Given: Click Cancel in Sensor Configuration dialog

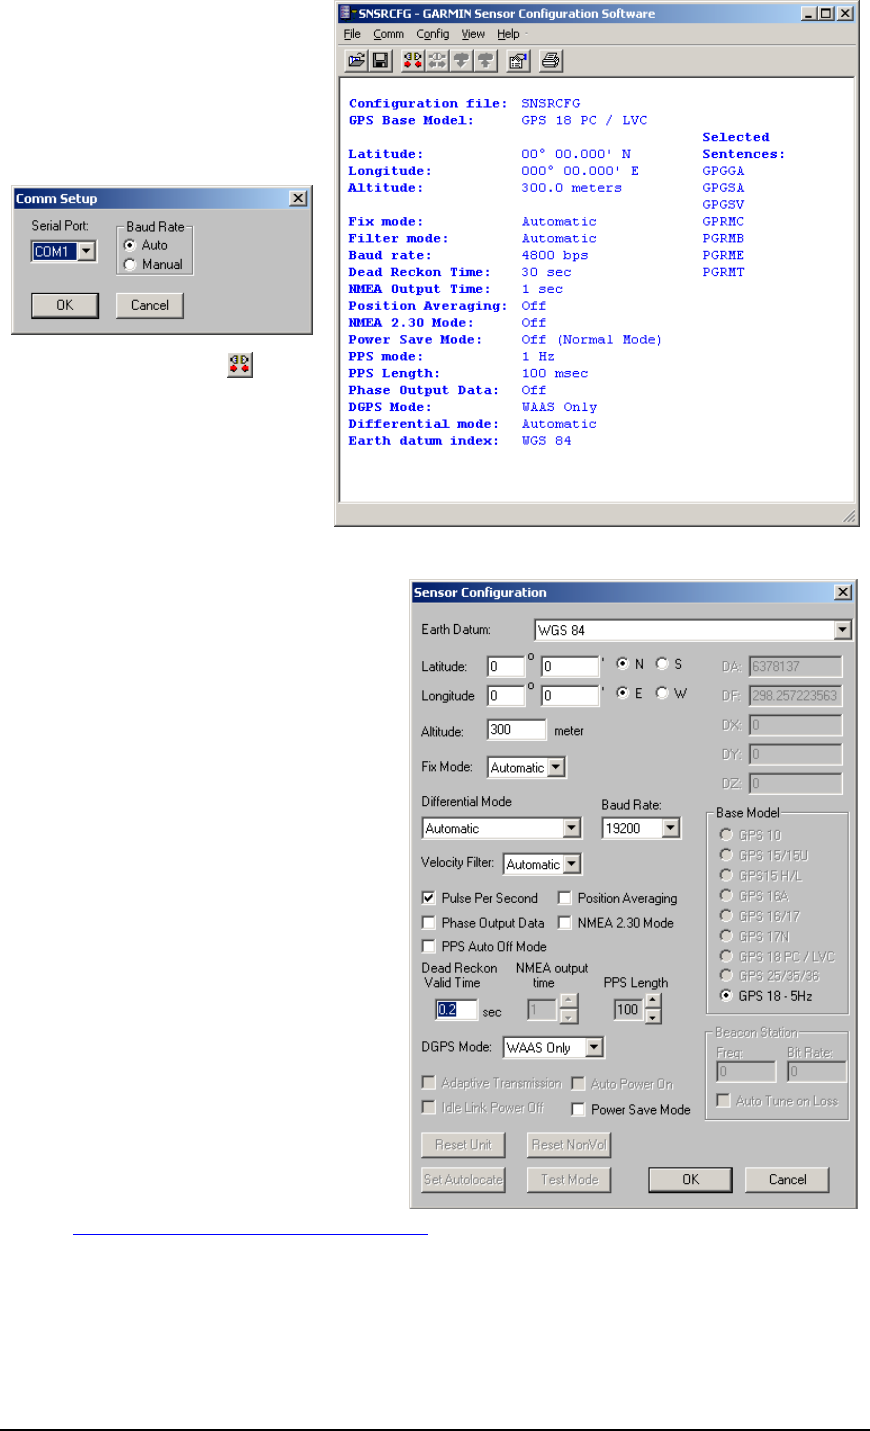Looking at the screenshot, I should coord(788,1179).
